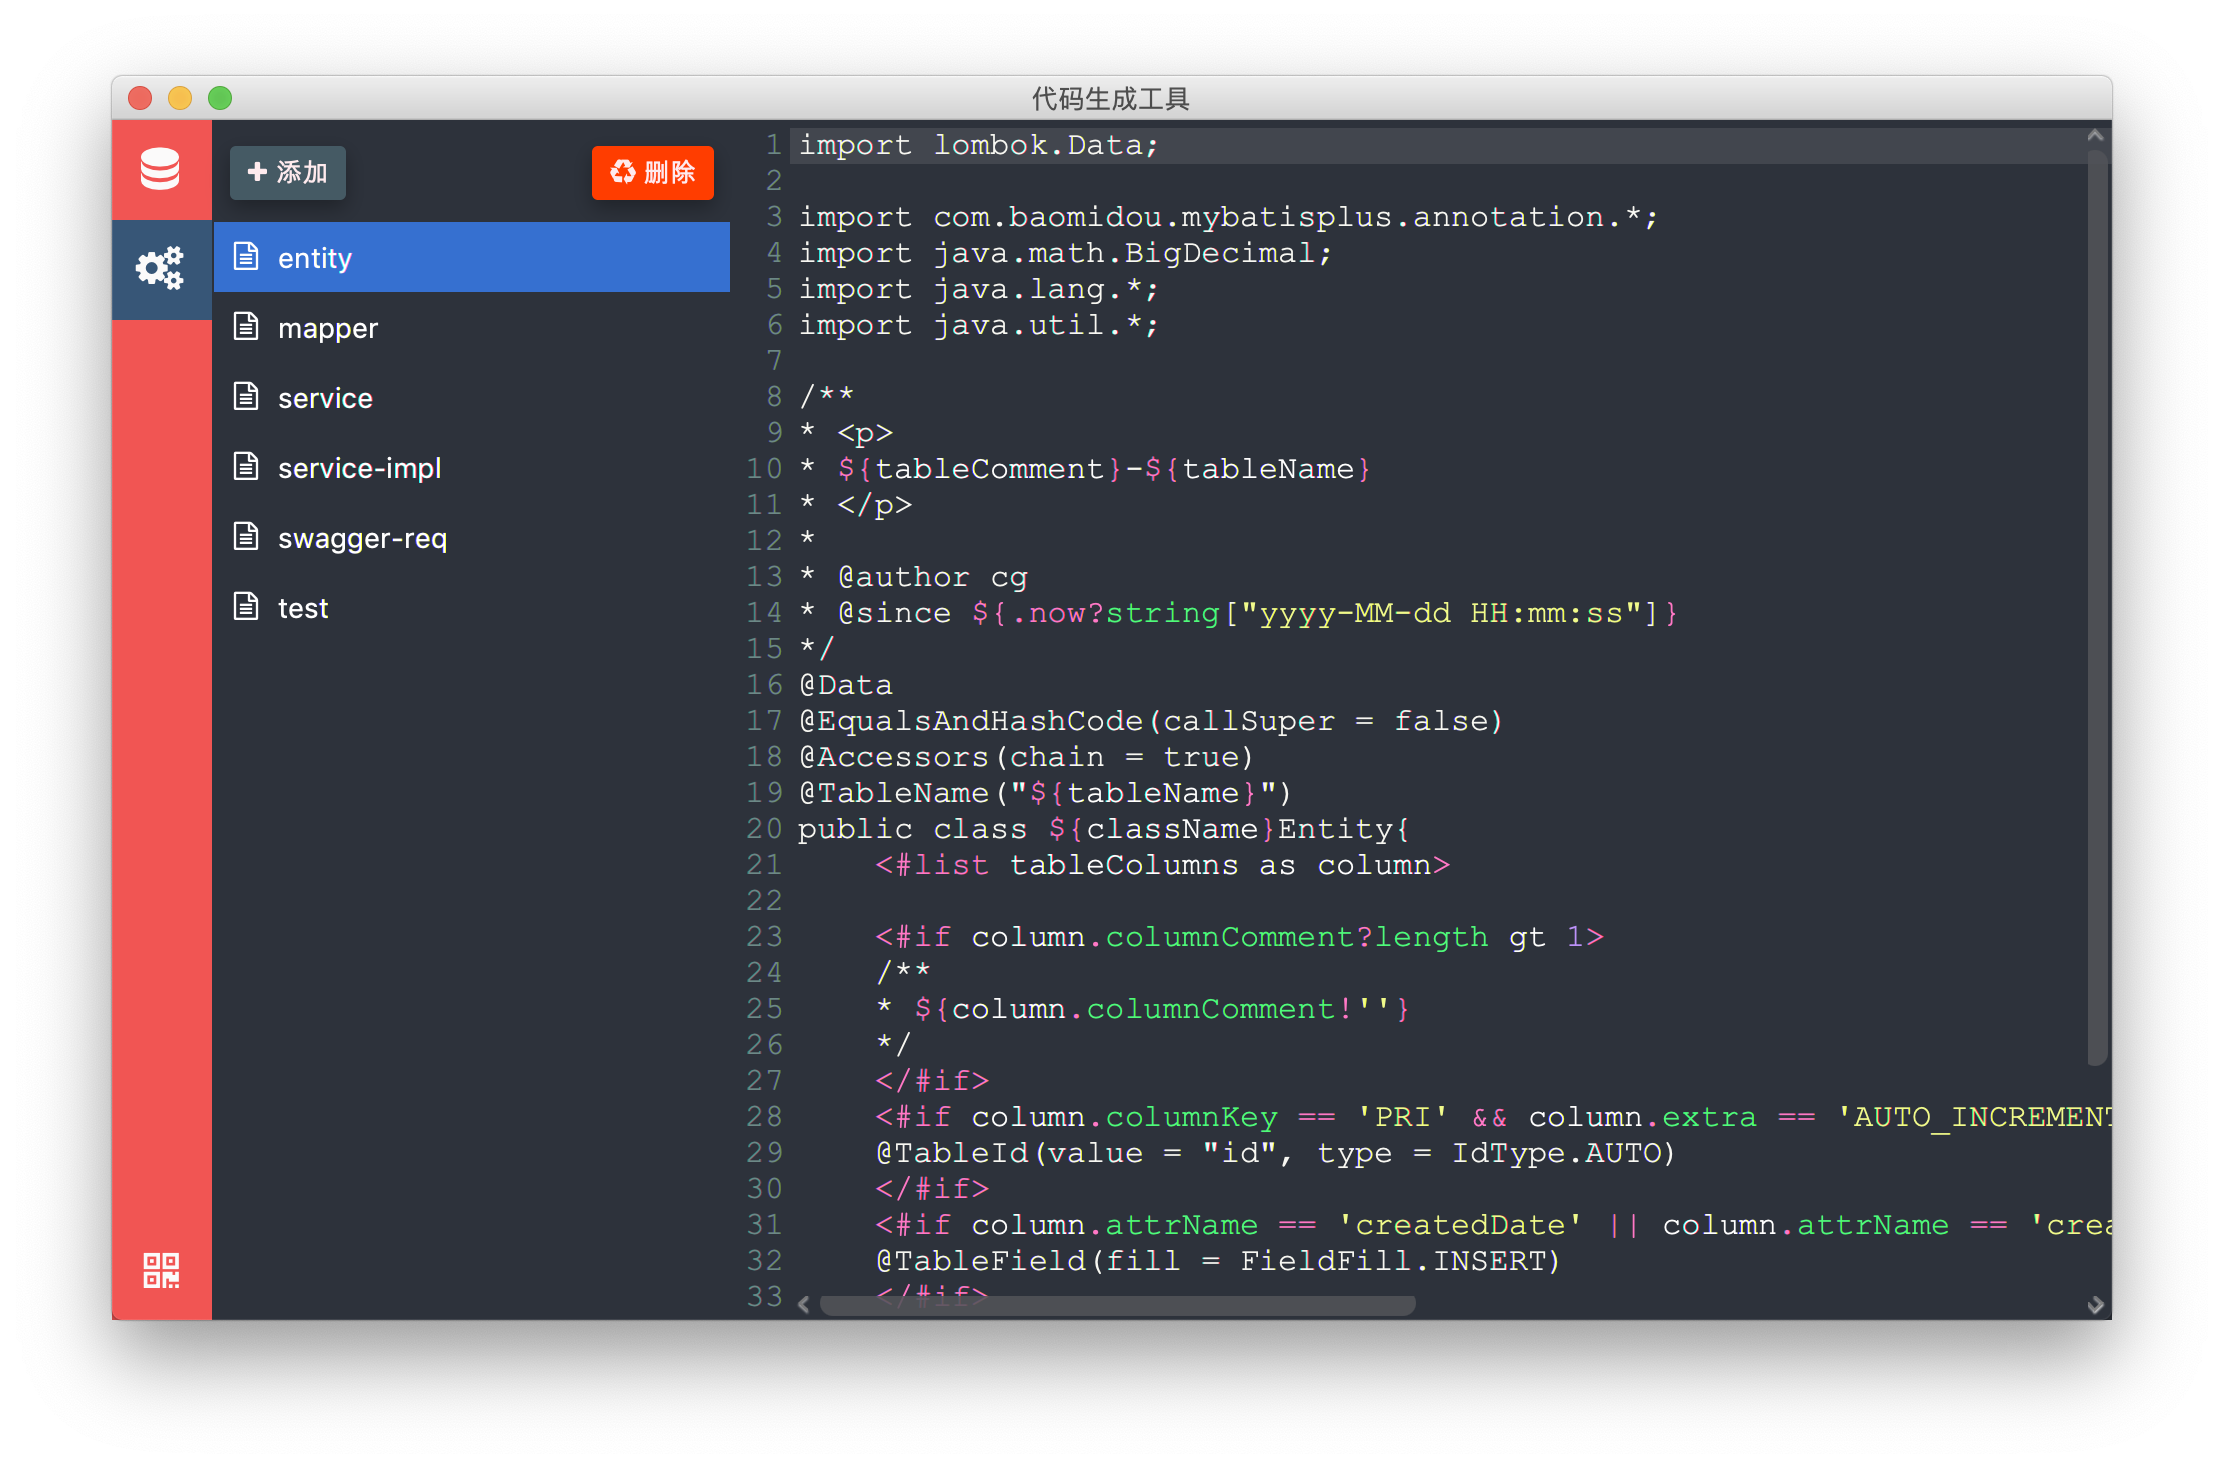This screenshot has width=2224, height=1468.
Task: Select the test template
Action: (303, 608)
